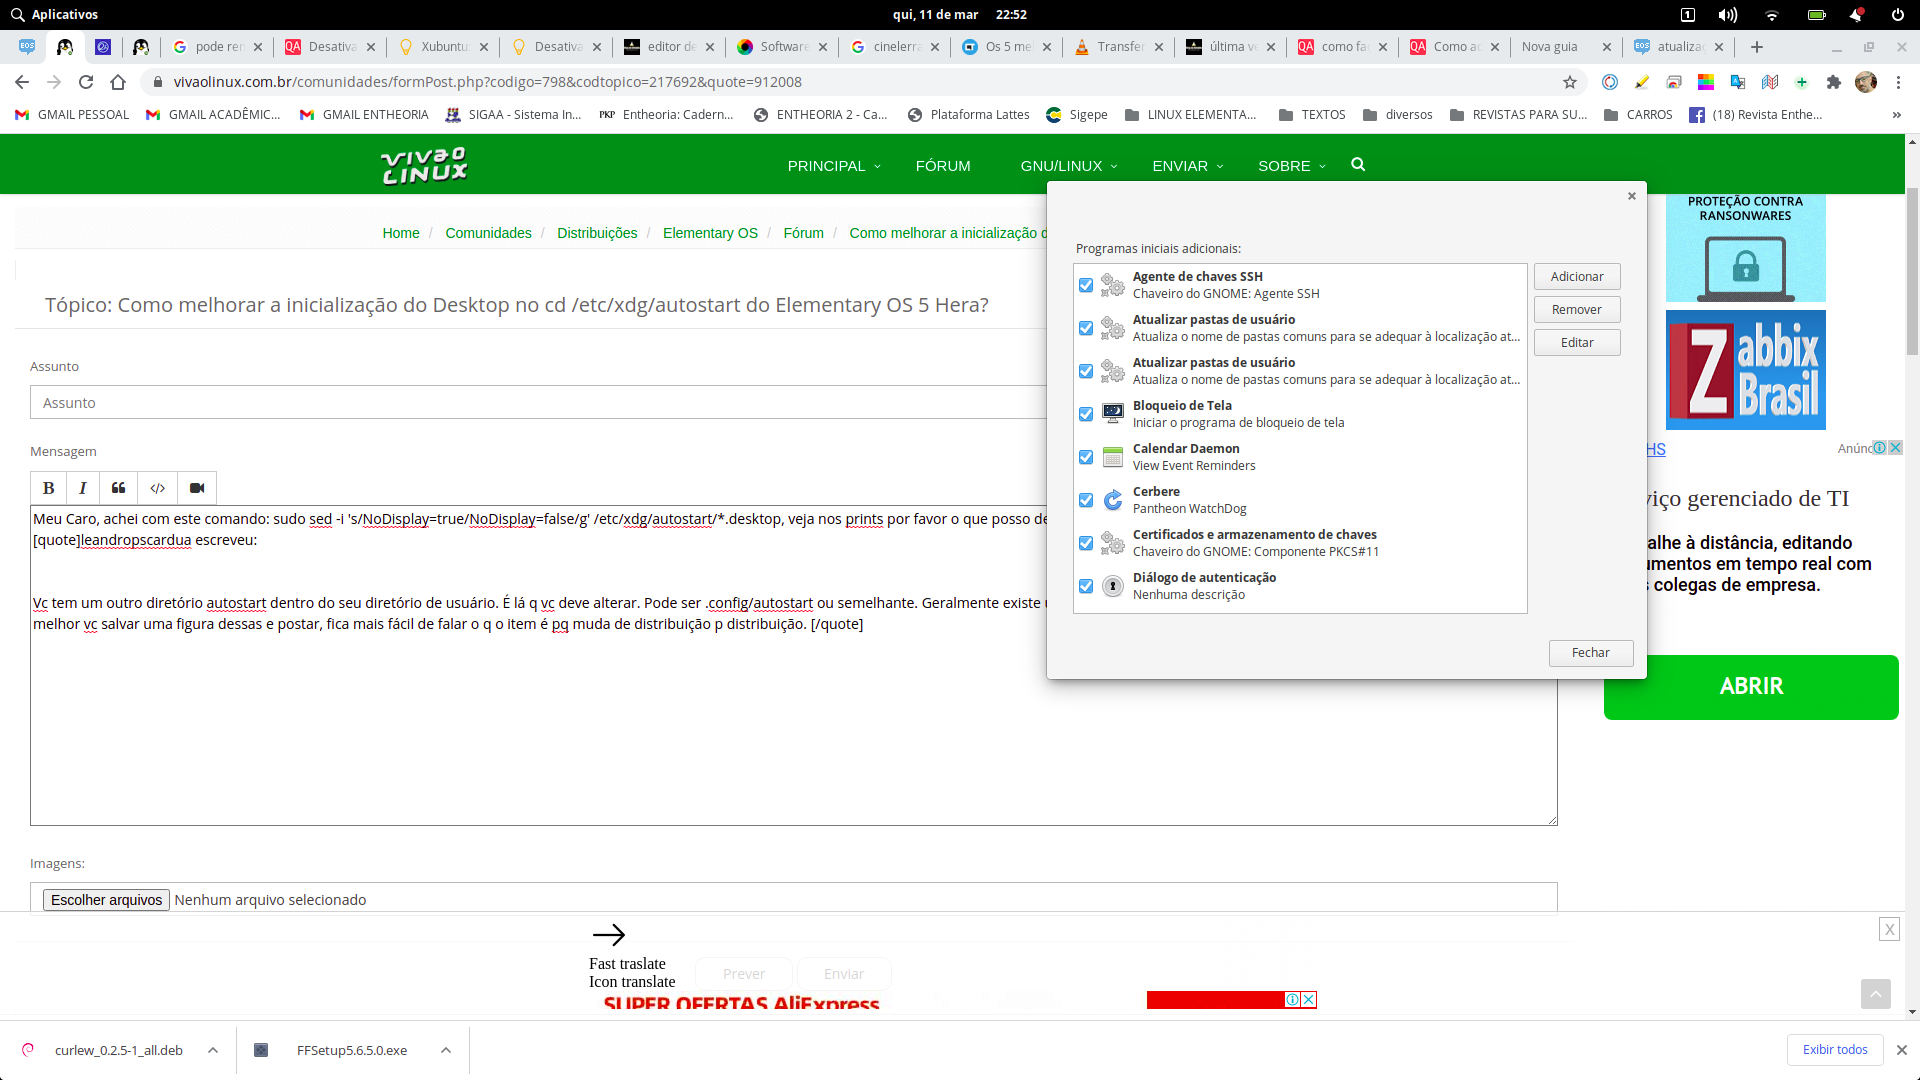Insert a code block via code icon
The image size is (1920, 1080).
coord(157,488)
